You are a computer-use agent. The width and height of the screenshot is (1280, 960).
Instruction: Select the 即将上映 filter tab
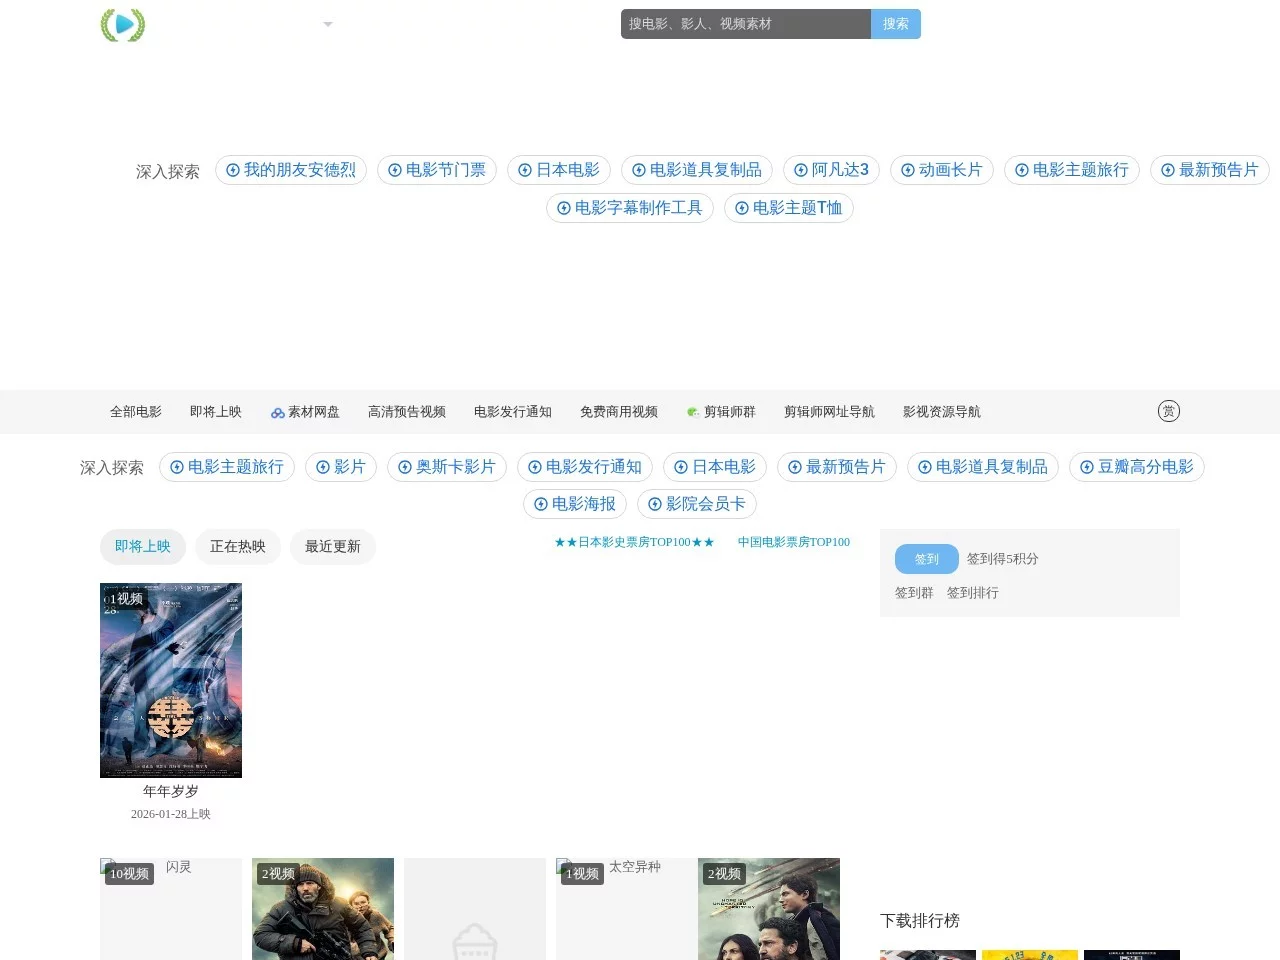point(143,546)
